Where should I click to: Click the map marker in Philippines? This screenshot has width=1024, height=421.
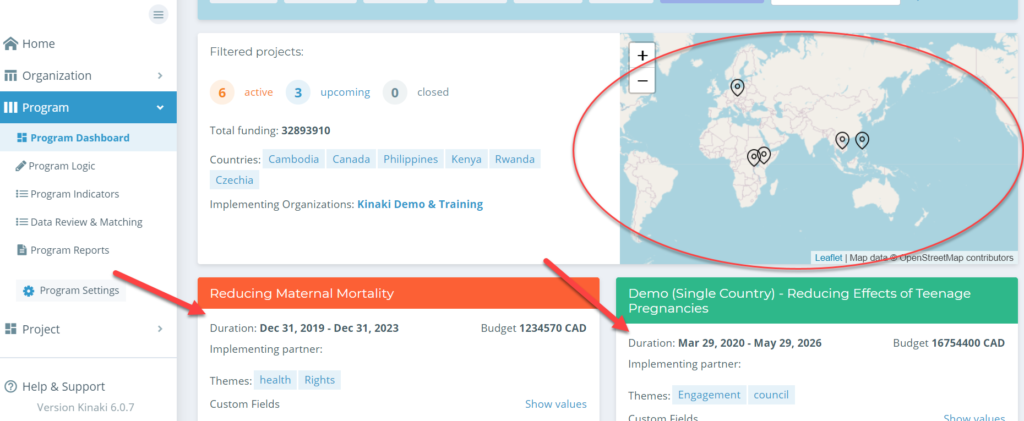(862, 140)
